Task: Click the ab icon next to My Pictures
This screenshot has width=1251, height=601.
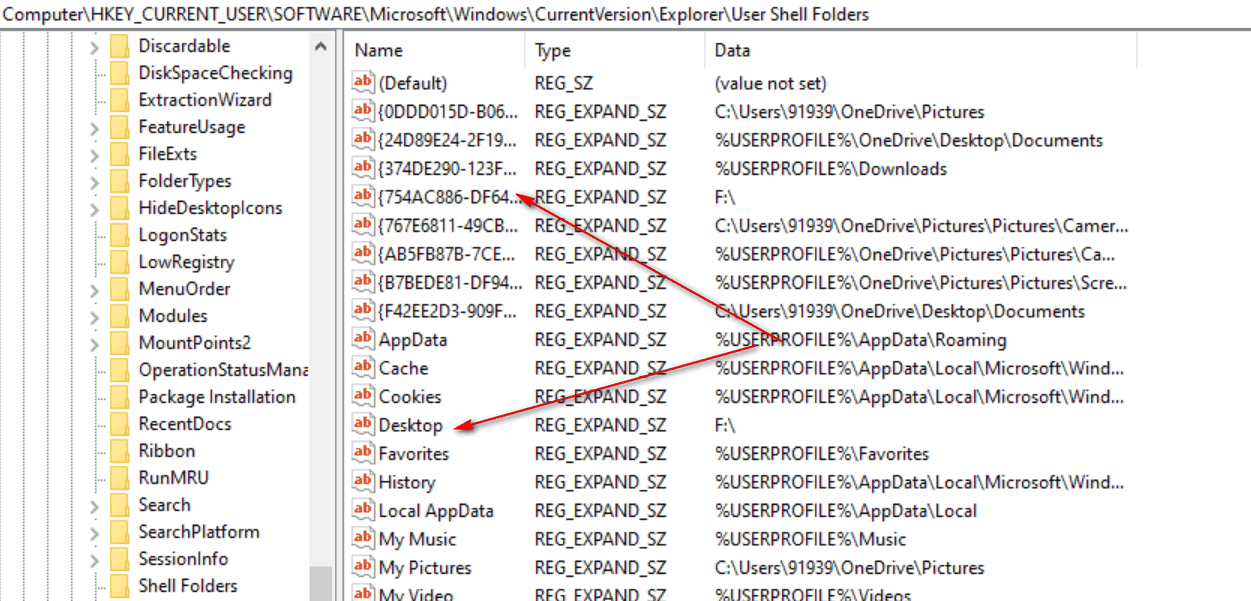Action: (362, 567)
